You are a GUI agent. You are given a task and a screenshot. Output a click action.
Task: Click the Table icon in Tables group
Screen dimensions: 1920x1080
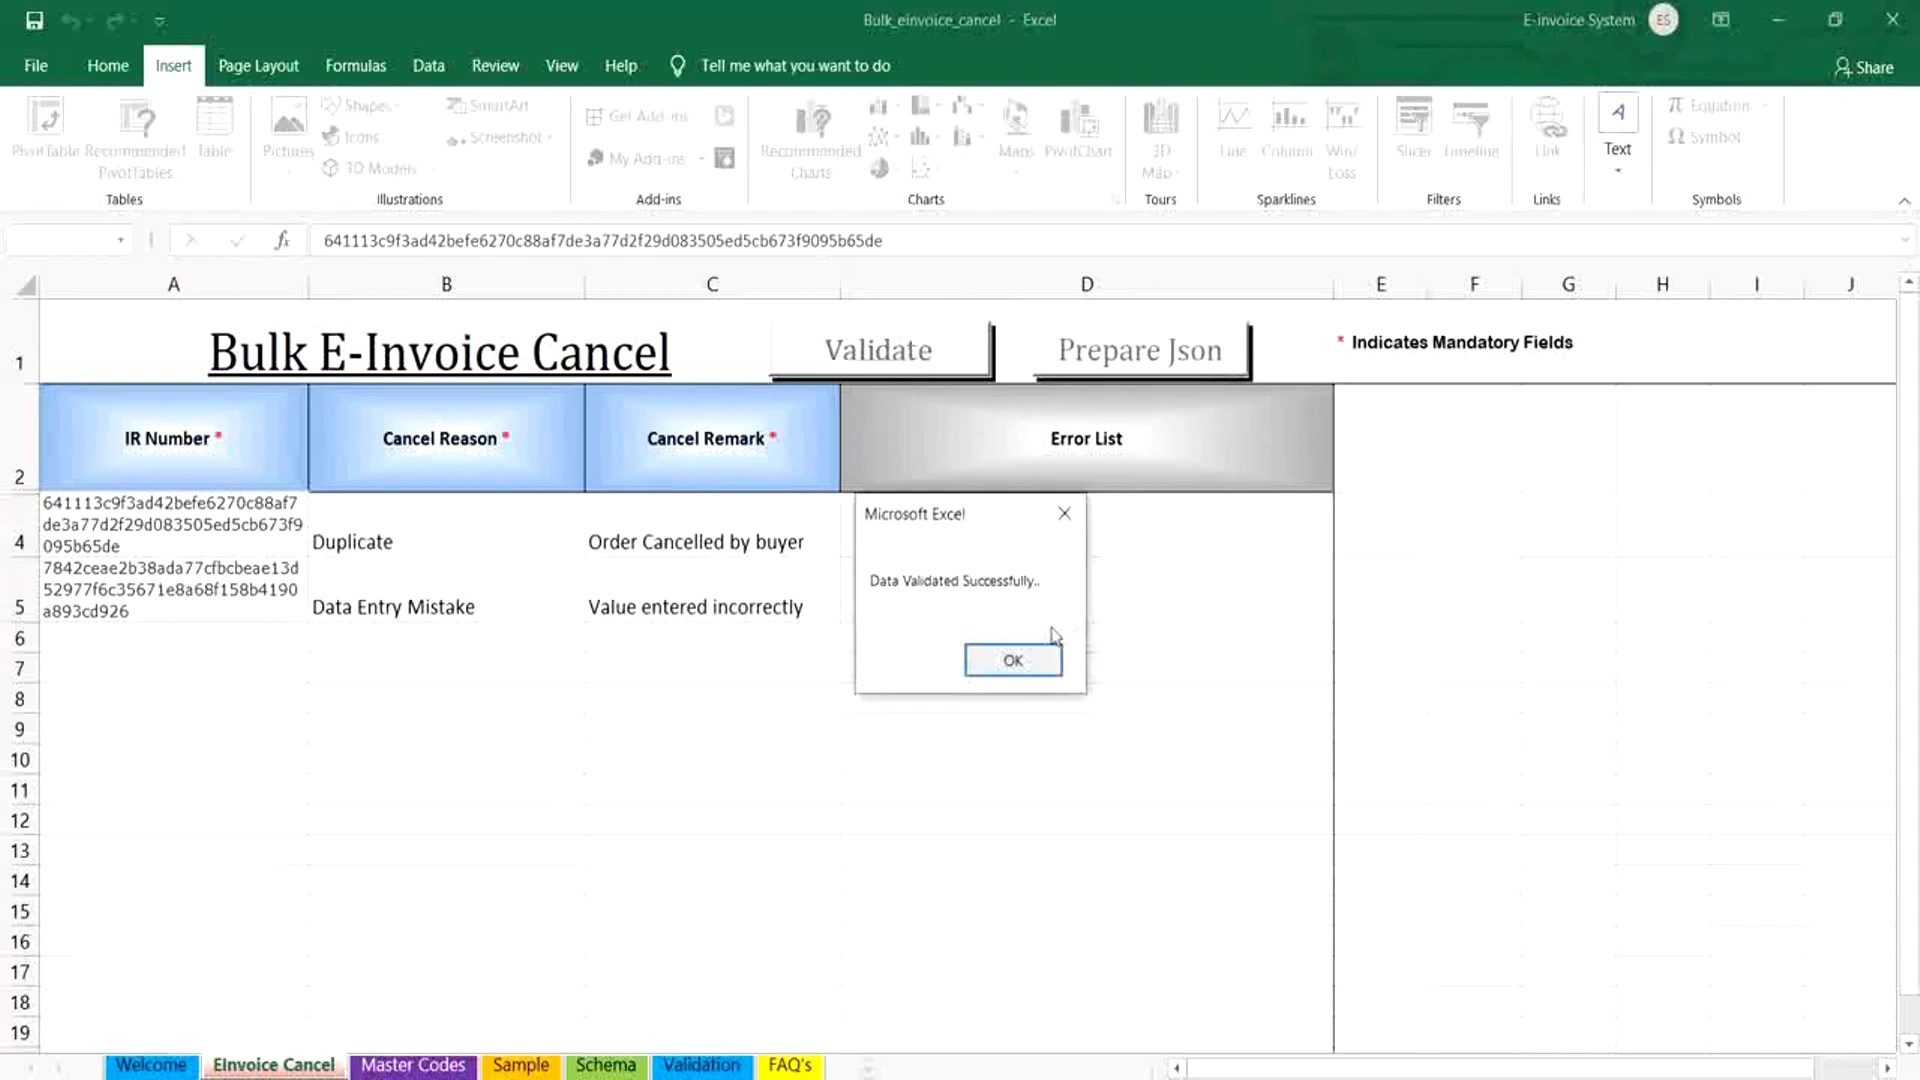pyautogui.click(x=214, y=128)
